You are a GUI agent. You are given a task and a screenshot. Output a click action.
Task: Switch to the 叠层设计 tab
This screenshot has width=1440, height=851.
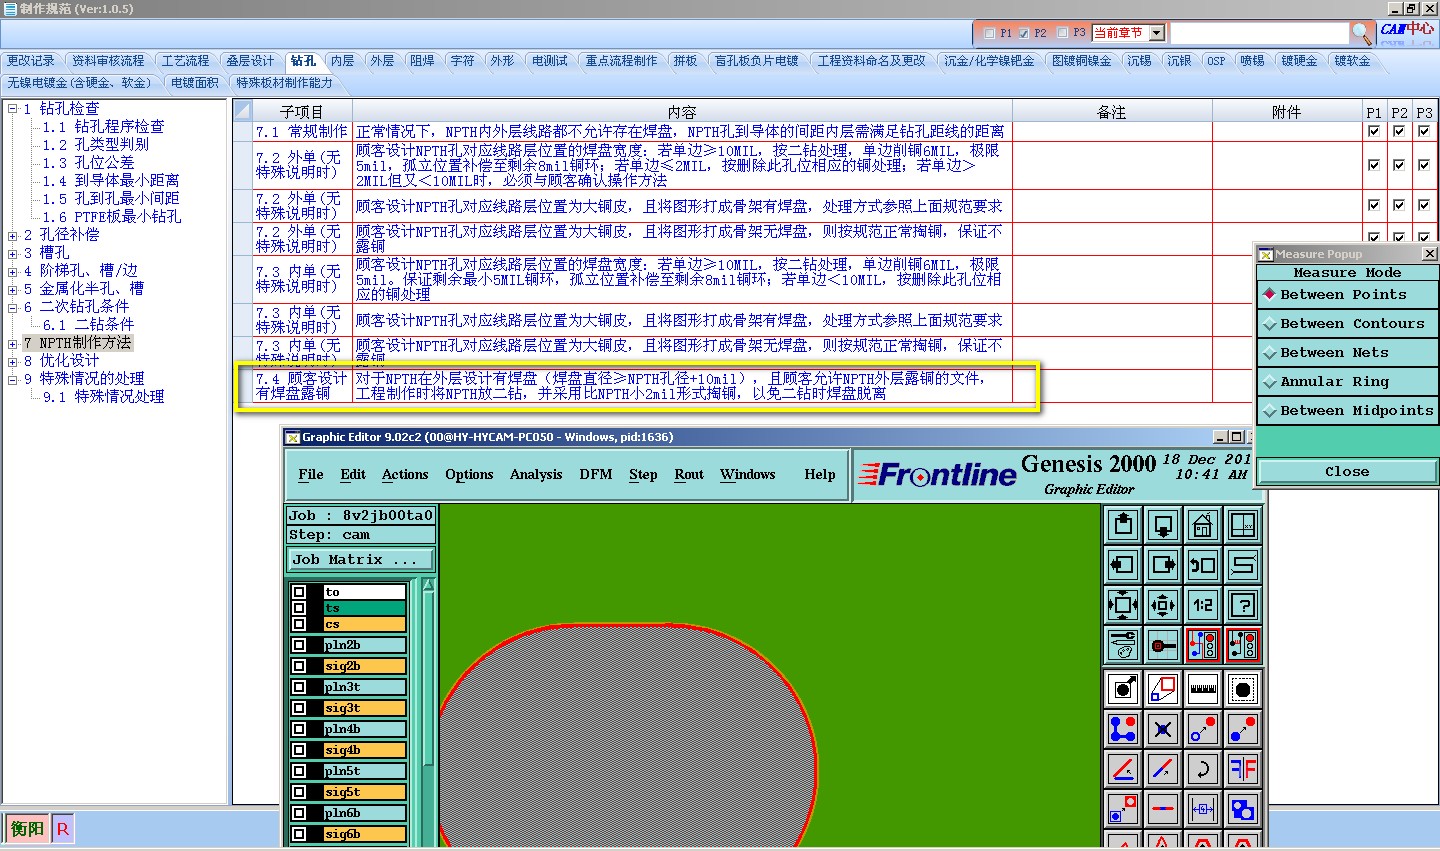pyautogui.click(x=249, y=61)
